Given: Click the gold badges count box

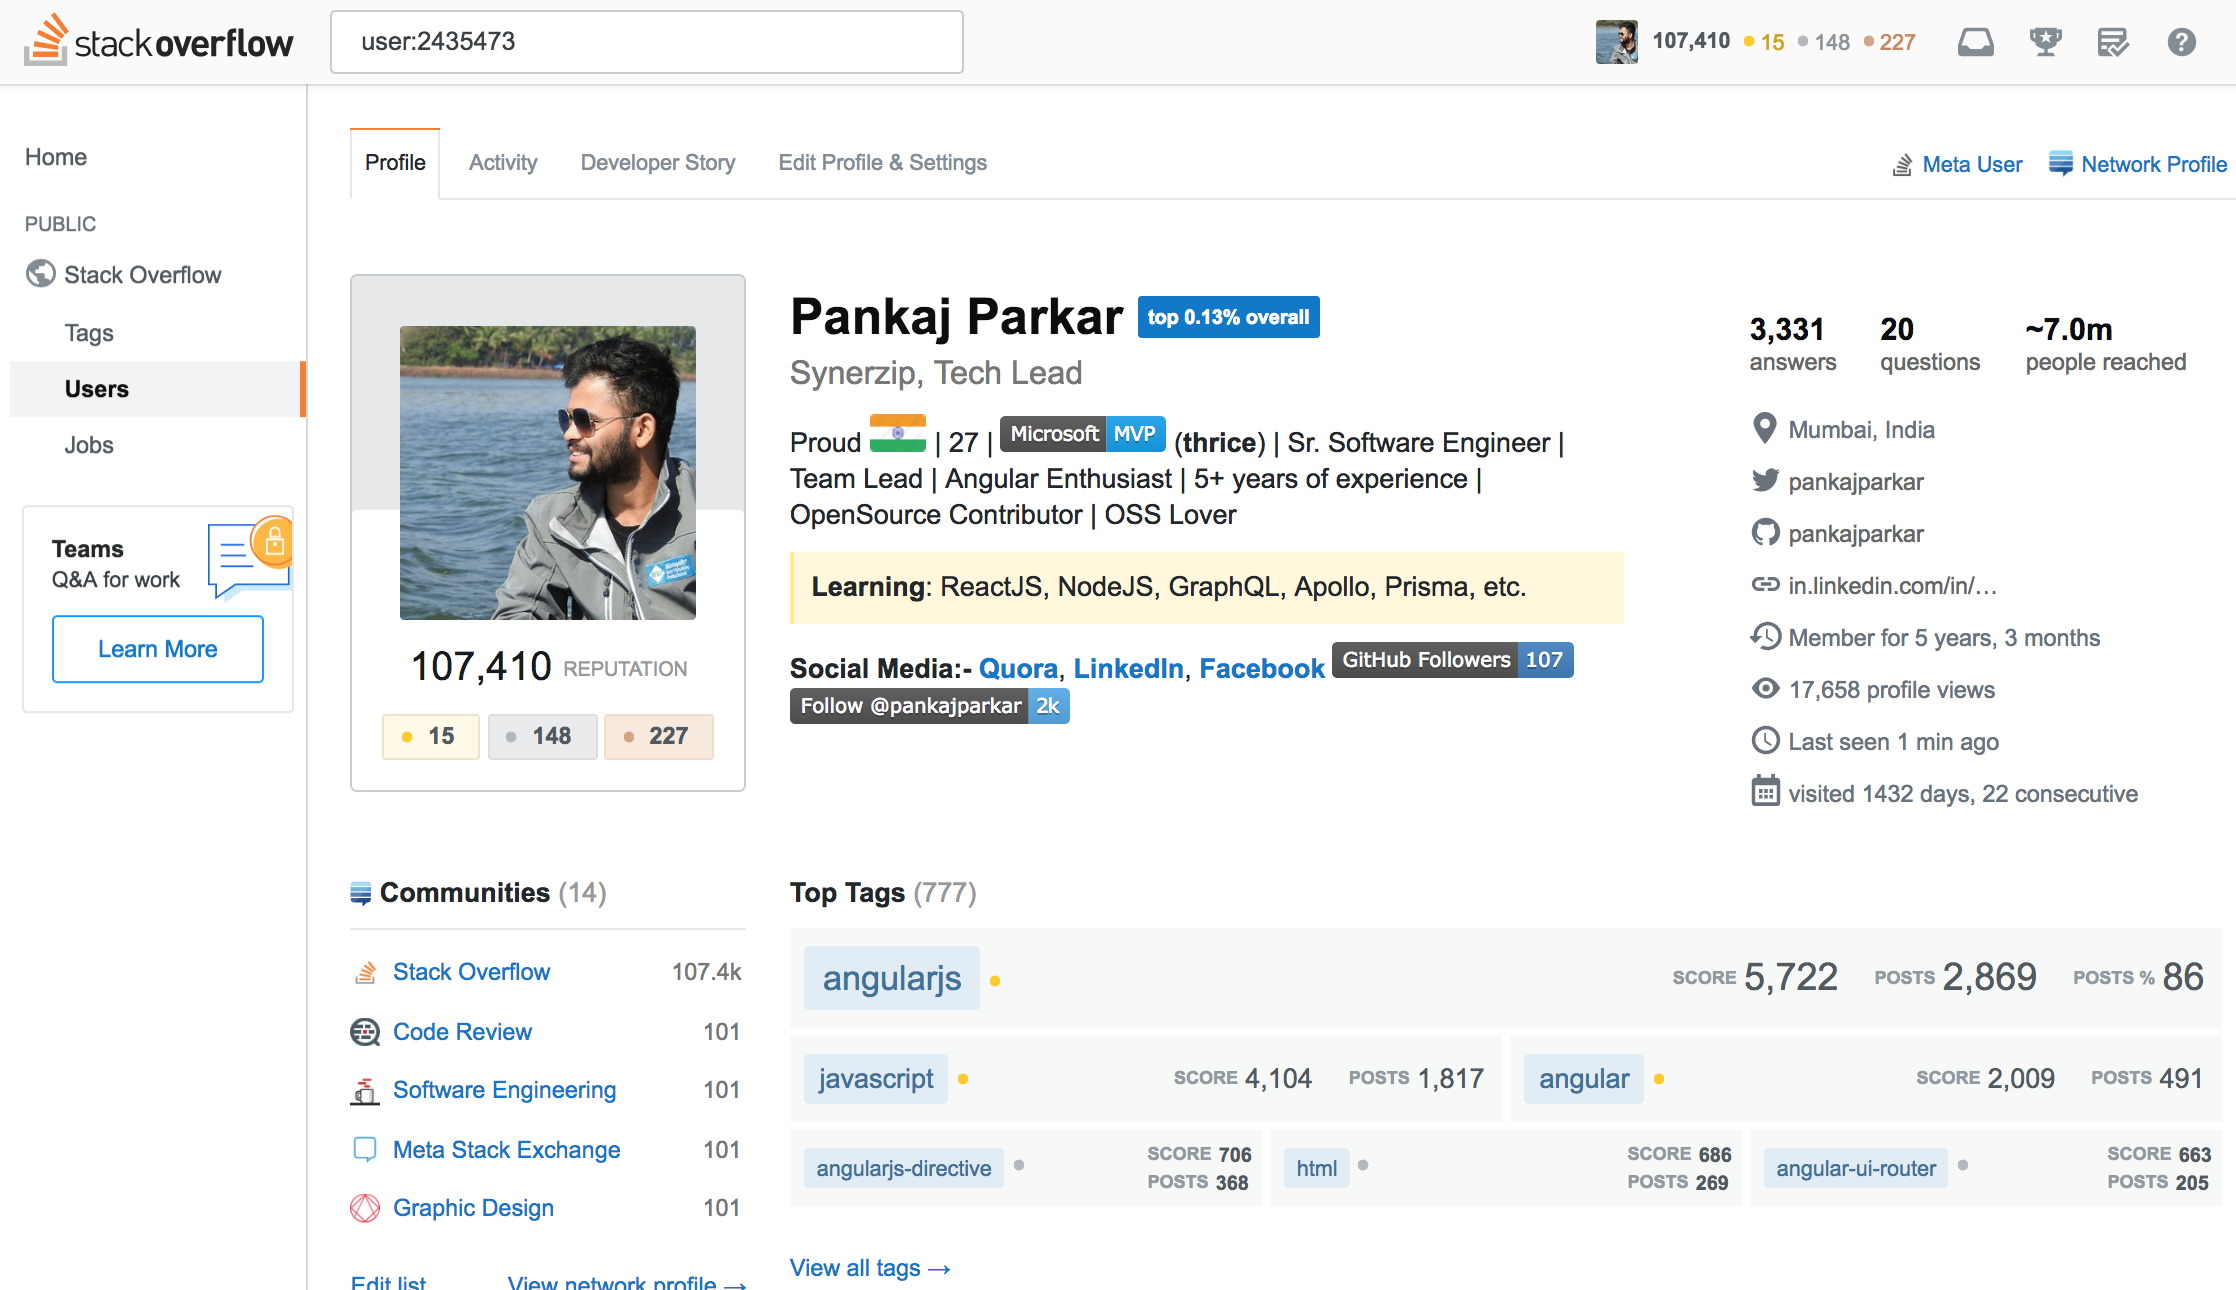Looking at the screenshot, I should coord(430,736).
